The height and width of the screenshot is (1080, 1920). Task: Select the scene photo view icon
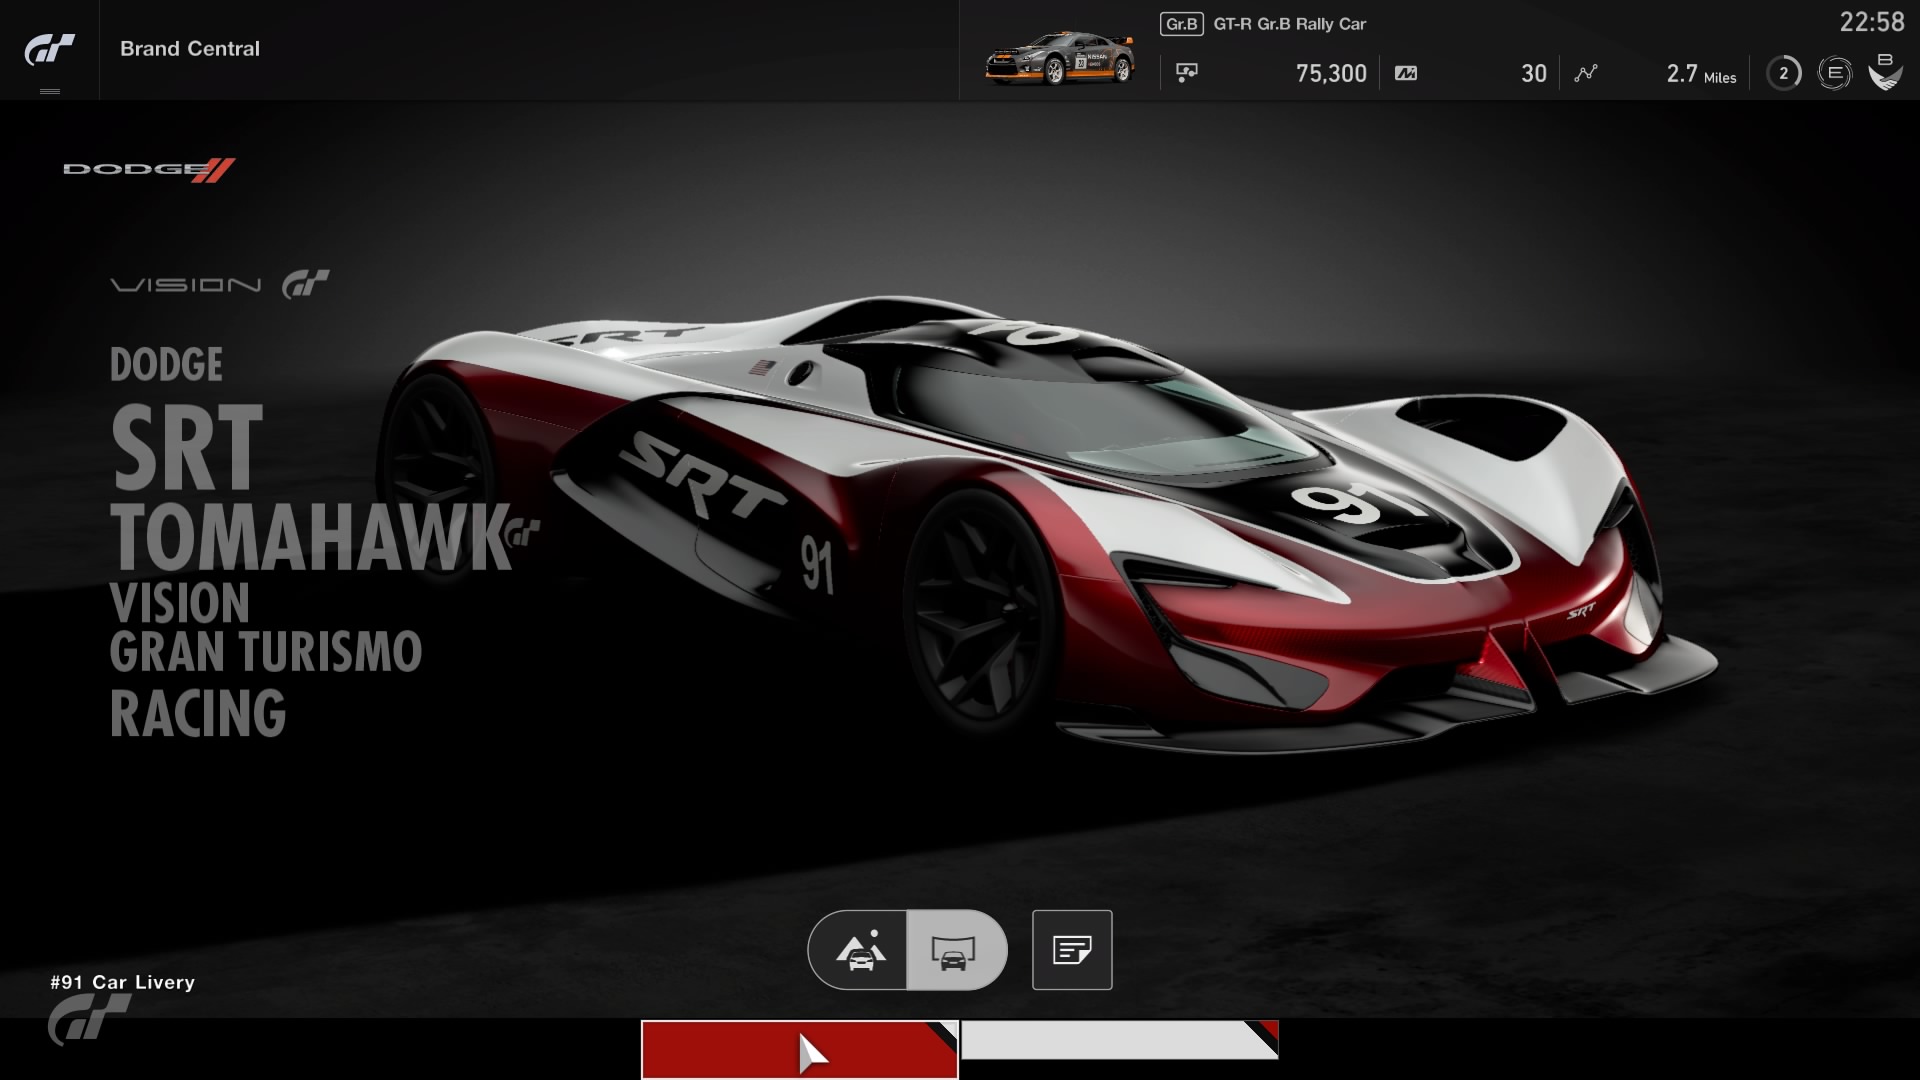(x=859, y=950)
